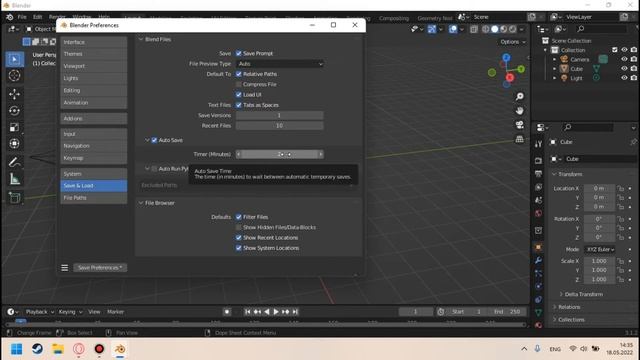Open the Tool properties tab icon
Viewport: 640px width, 360px height.
tap(538, 144)
